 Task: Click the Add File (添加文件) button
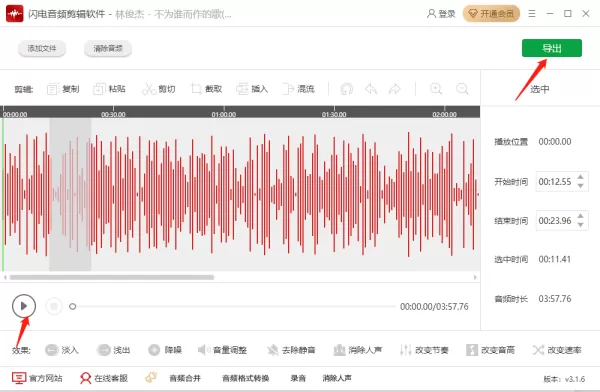[x=42, y=49]
